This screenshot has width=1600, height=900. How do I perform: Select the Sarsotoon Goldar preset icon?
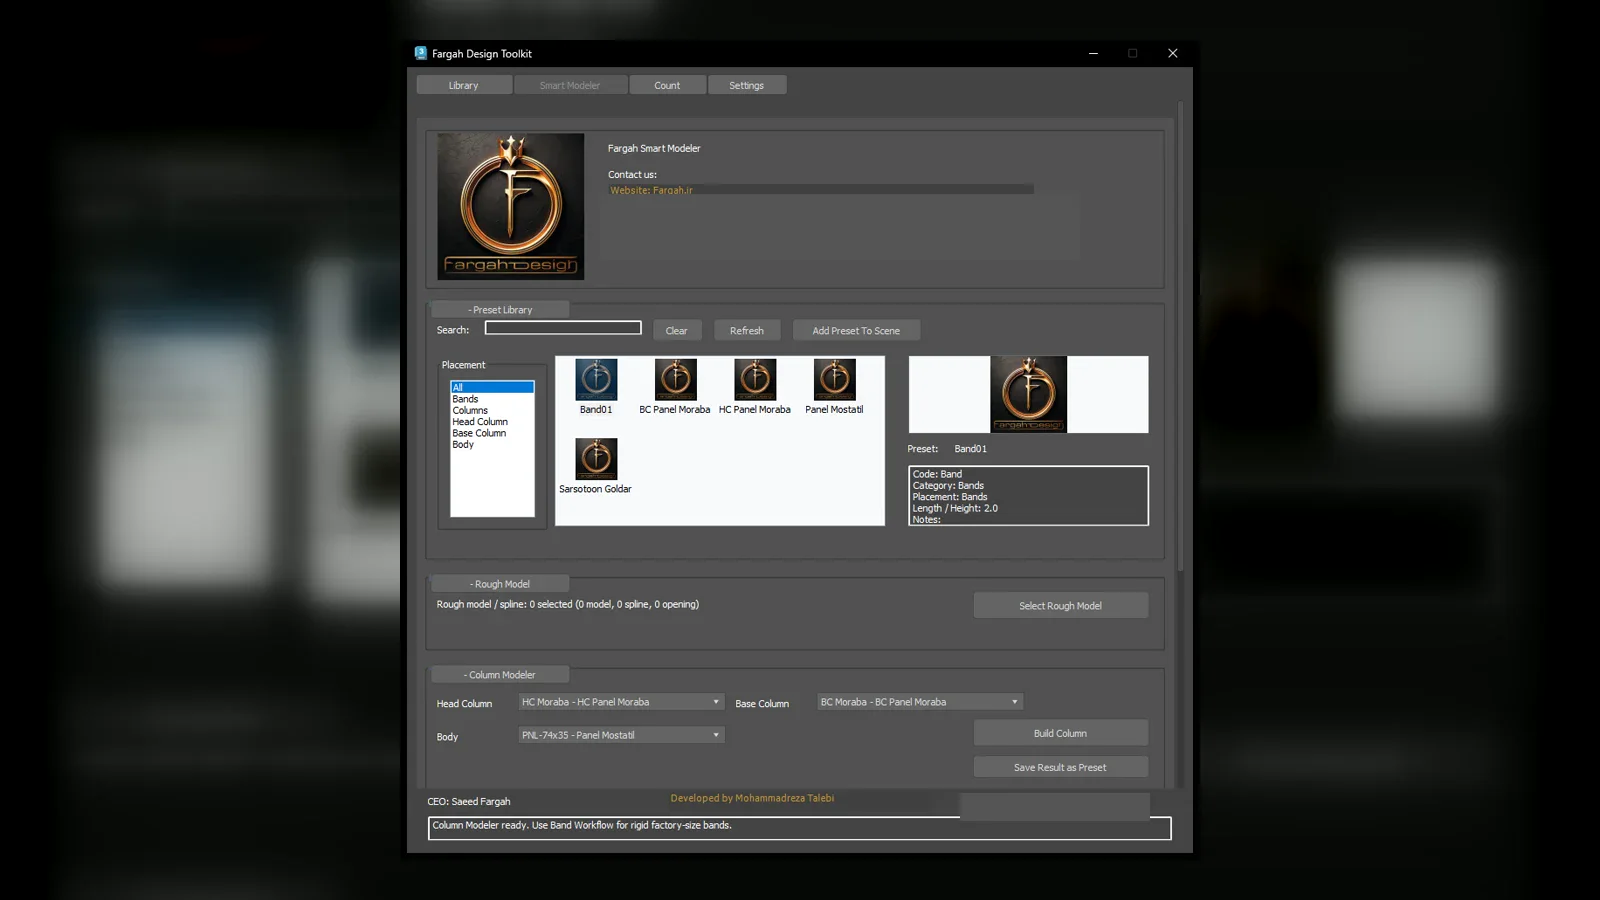tap(596, 459)
